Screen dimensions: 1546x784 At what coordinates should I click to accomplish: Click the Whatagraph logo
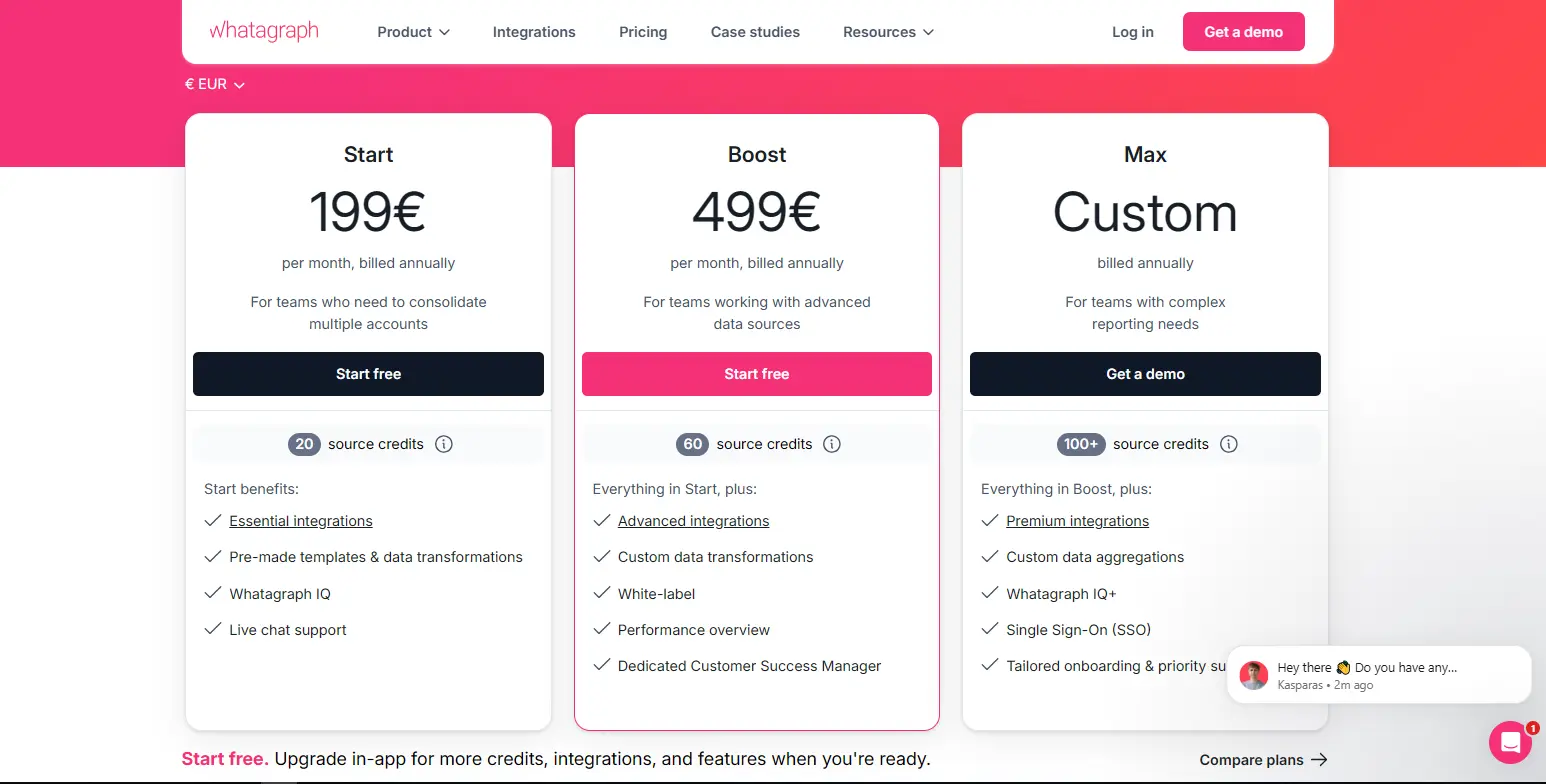coord(264,31)
